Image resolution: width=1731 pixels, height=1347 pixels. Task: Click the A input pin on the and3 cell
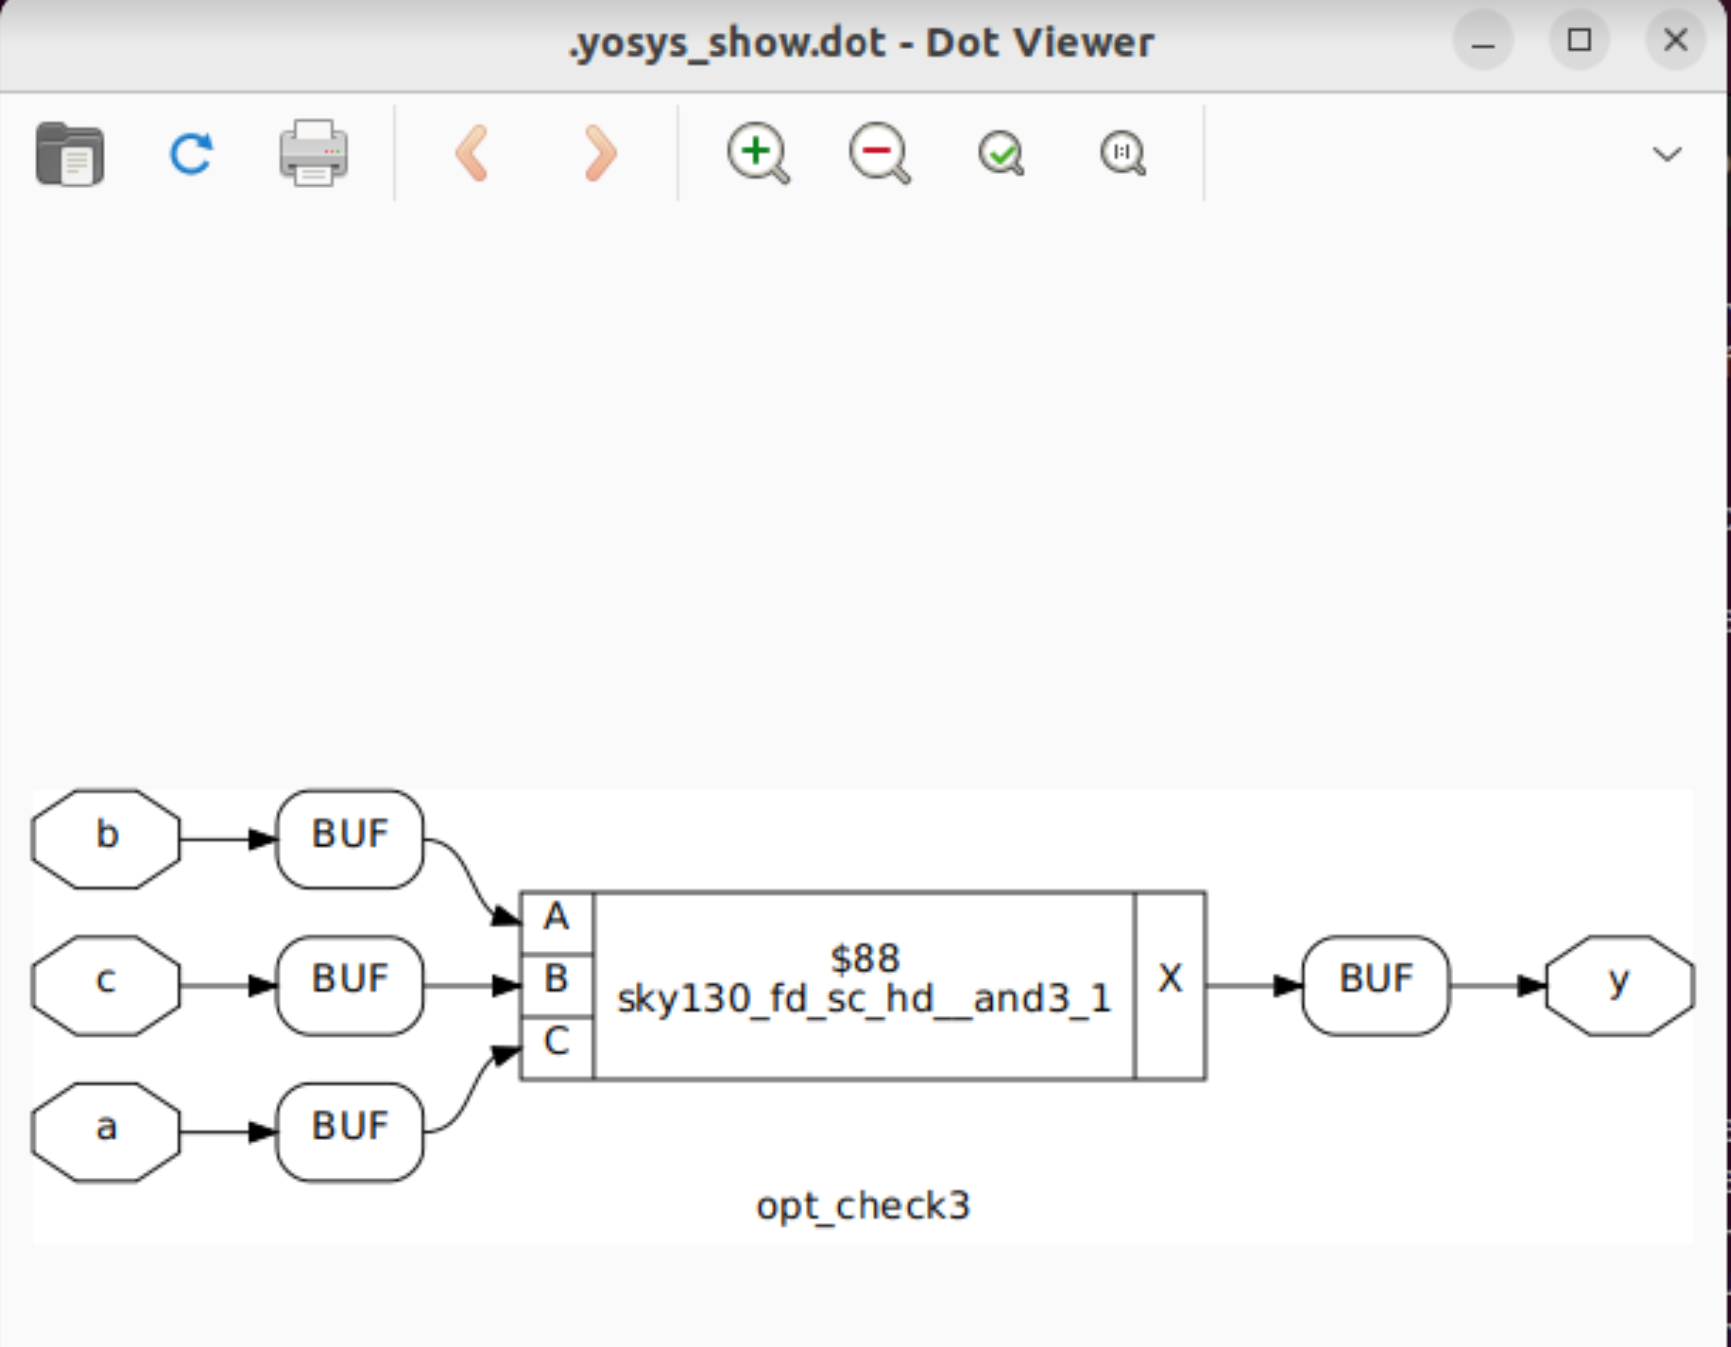pyautogui.click(x=556, y=917)
